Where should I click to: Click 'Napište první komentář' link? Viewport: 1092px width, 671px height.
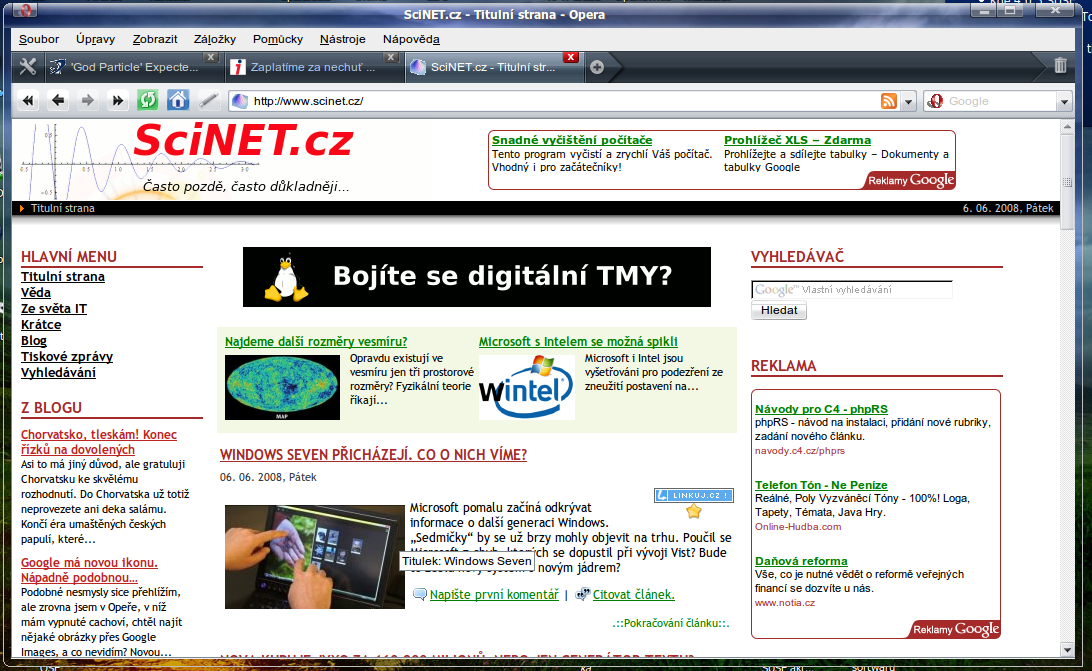[x=494, y=594]
